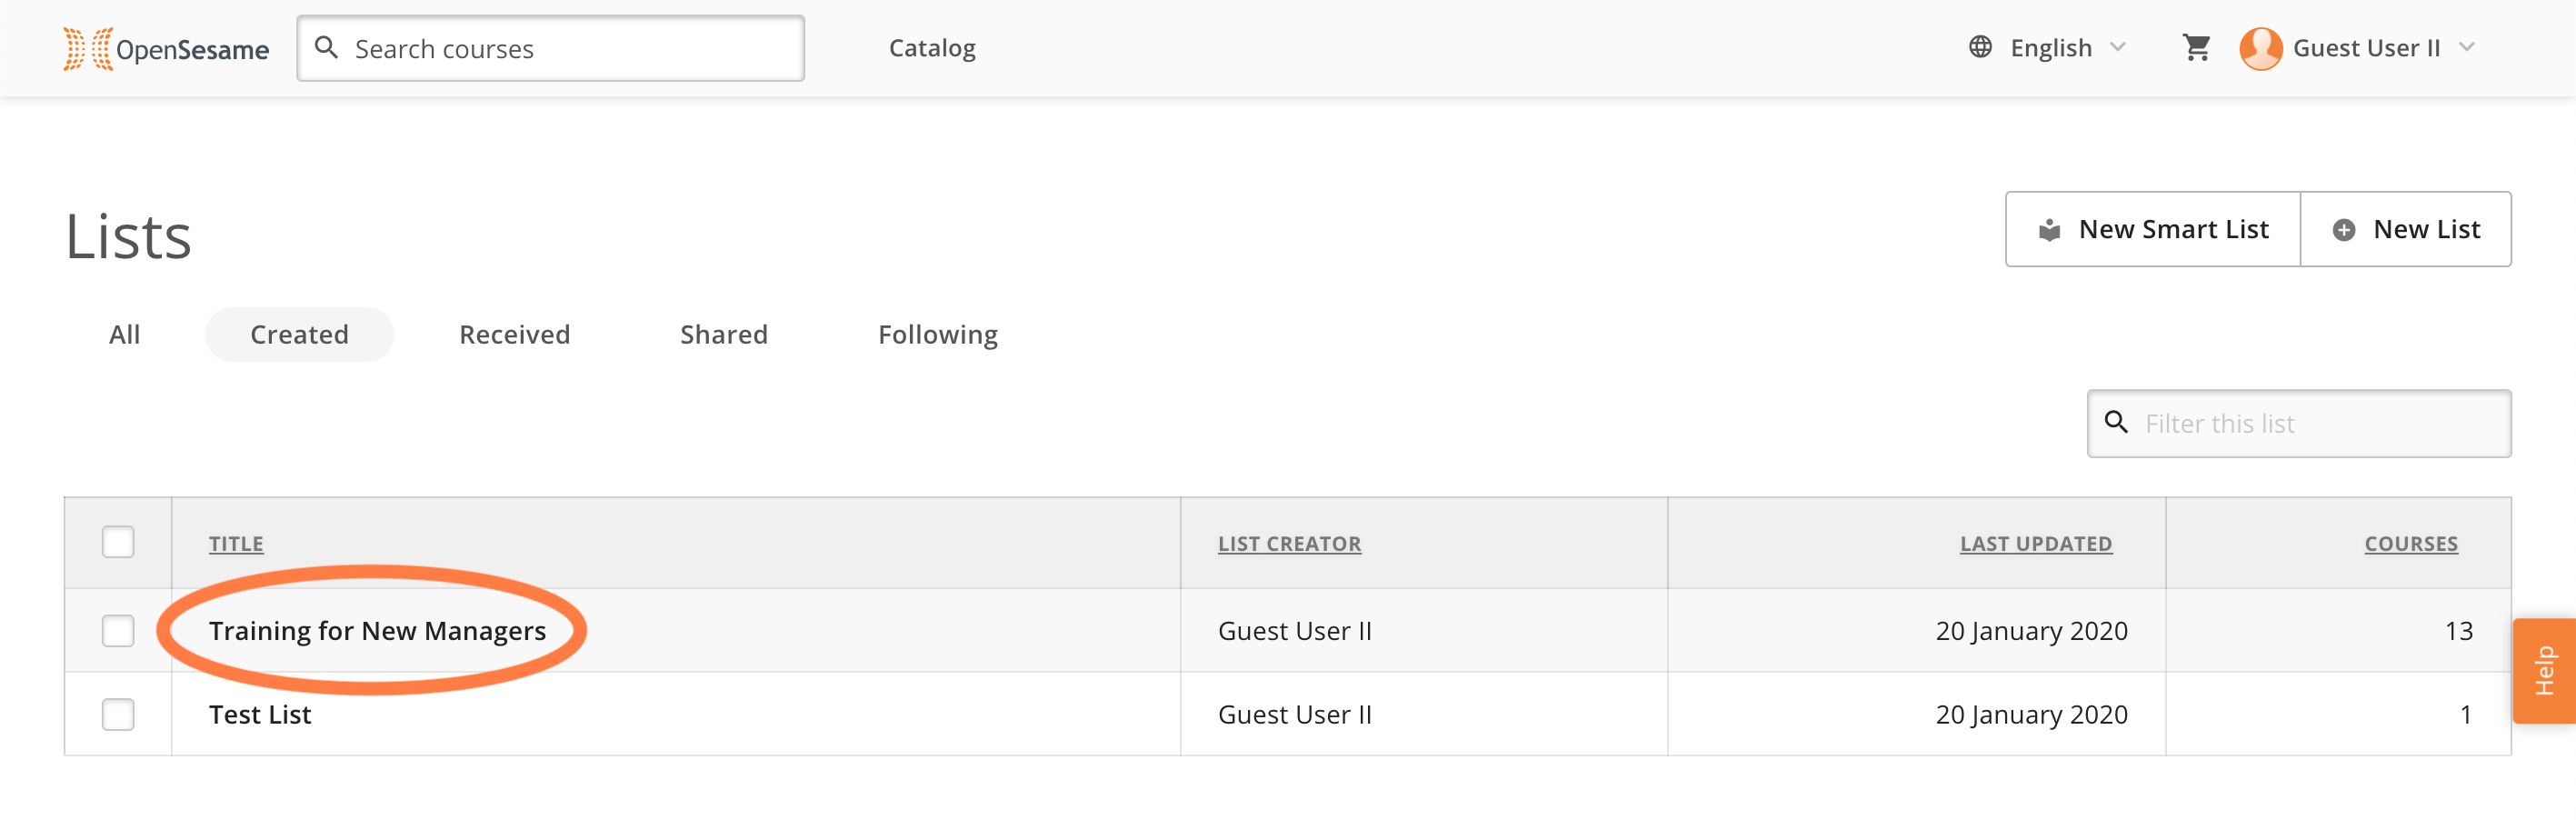
Task: Open the shopping cart icon
Action: (x=2196, y=47)
